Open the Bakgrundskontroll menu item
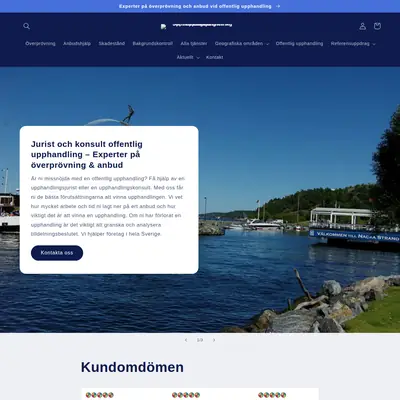Screen dimensions: 400x400 pos(153,44)
